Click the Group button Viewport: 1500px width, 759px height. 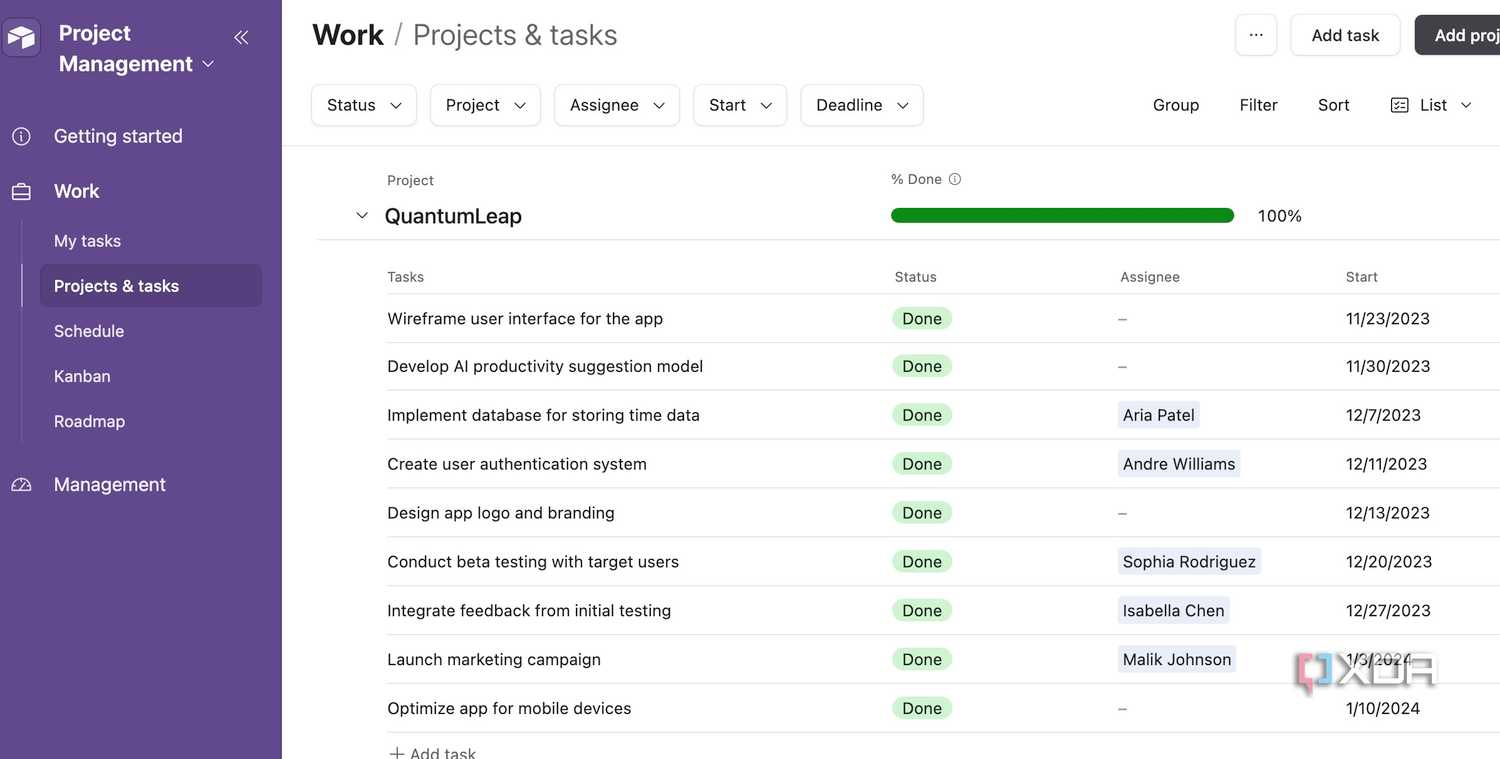[1176, 105]
